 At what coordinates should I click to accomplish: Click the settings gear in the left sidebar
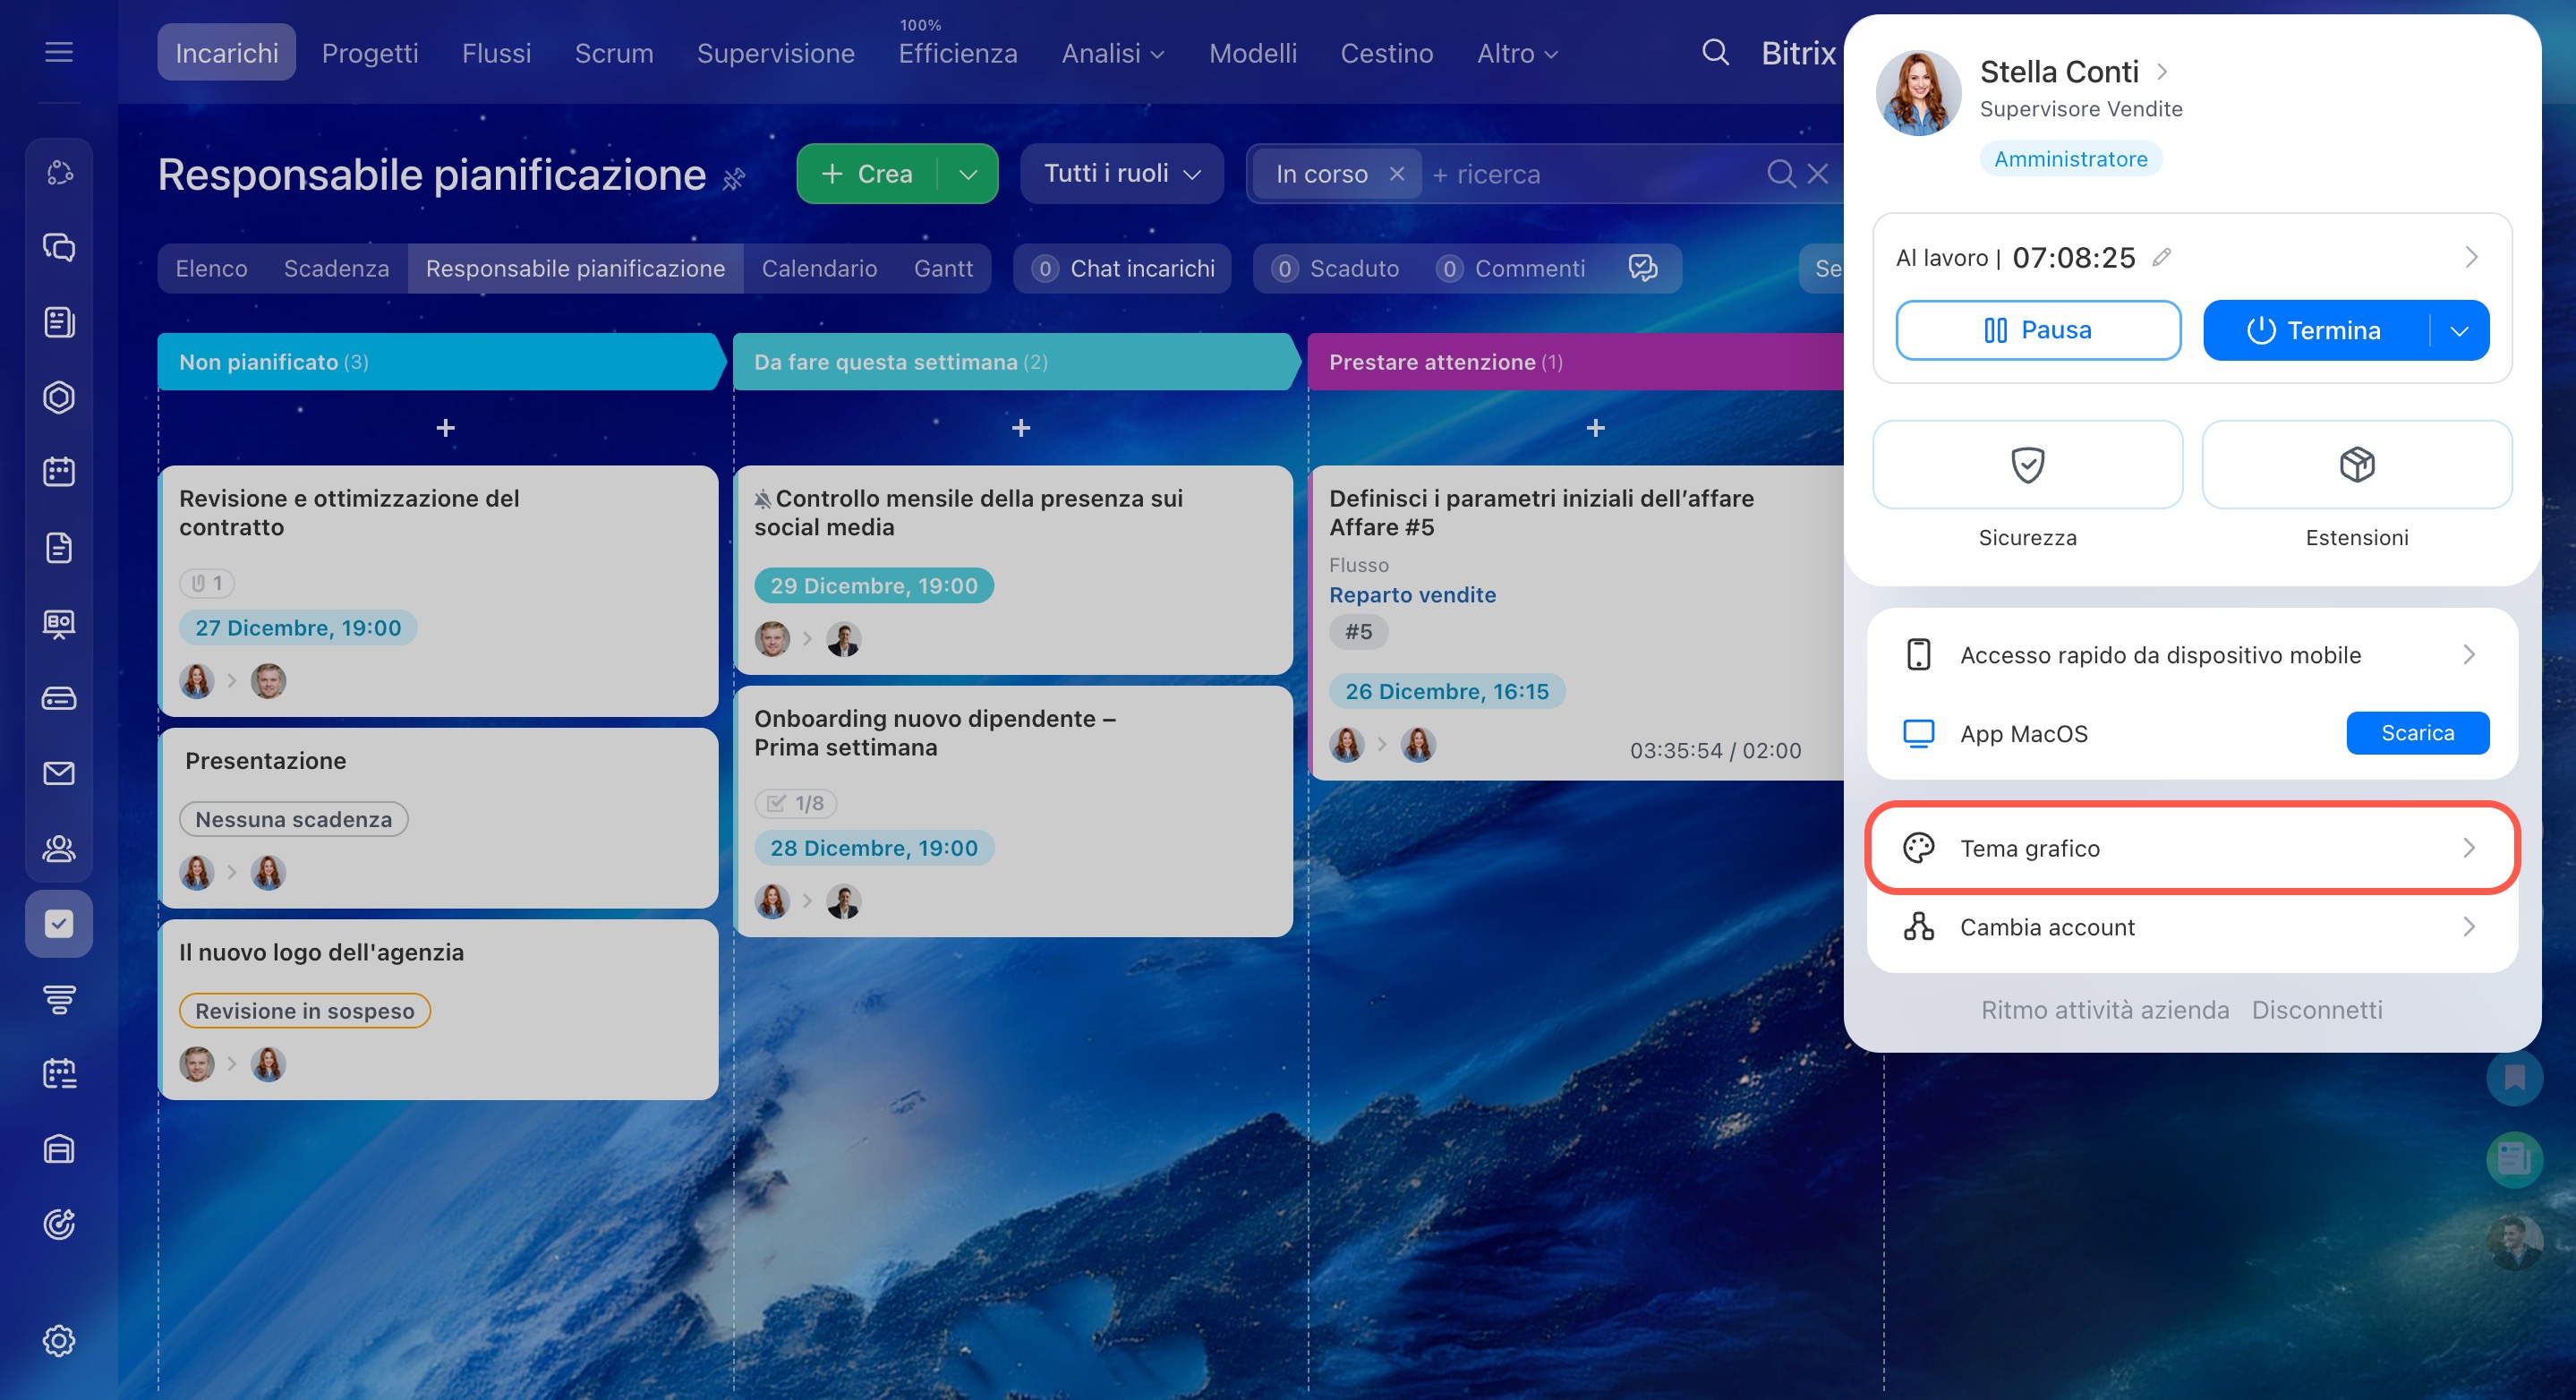tap(59, 1340)
